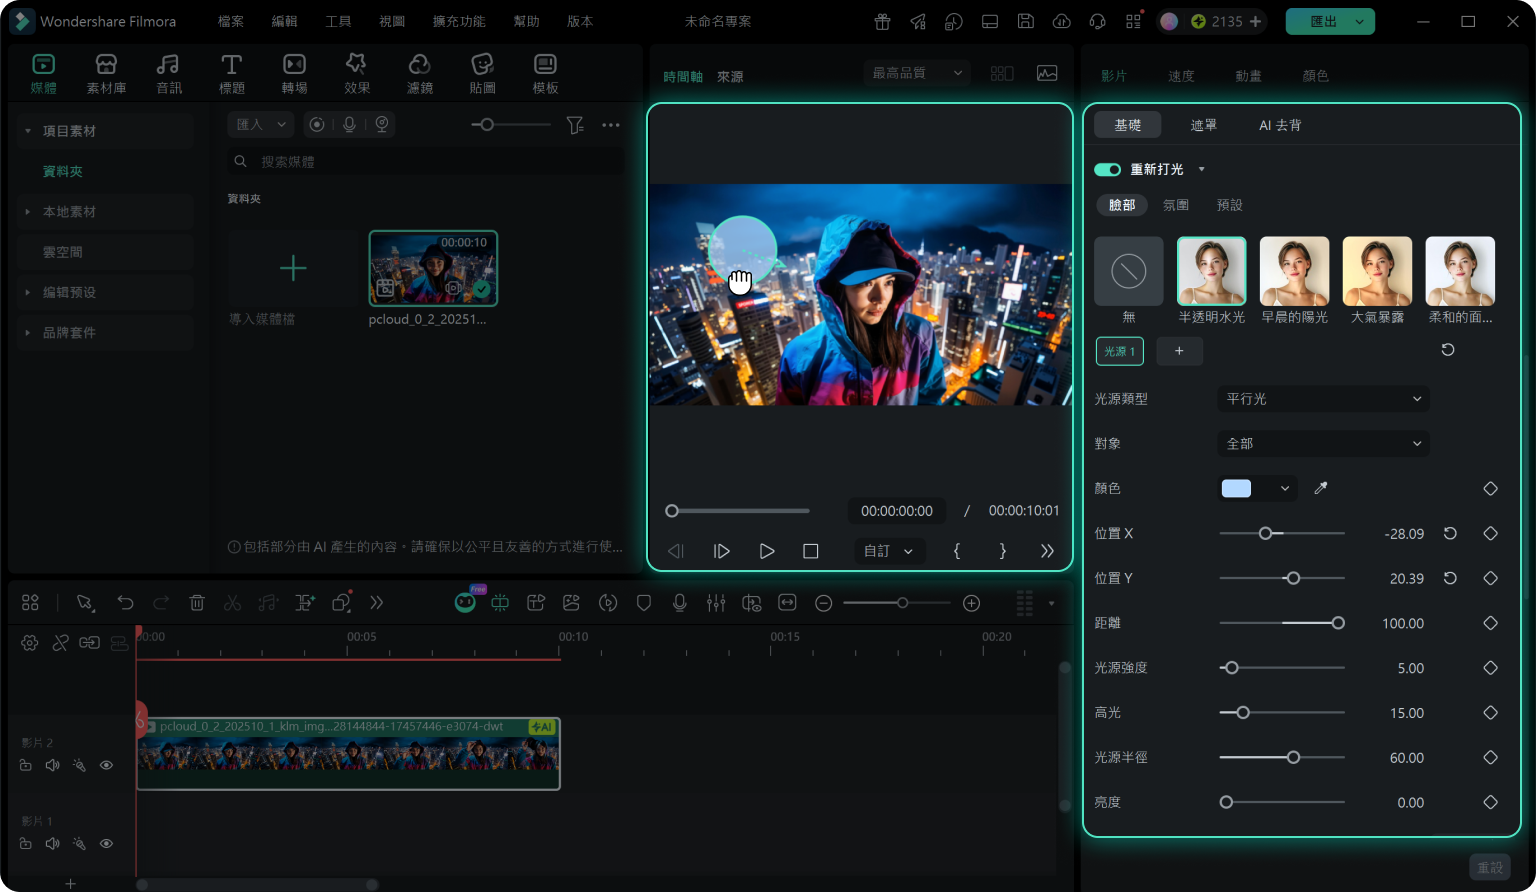Toggle lock on 影片 1 track
Screen dimensions: 1536x892
point(26,843)
